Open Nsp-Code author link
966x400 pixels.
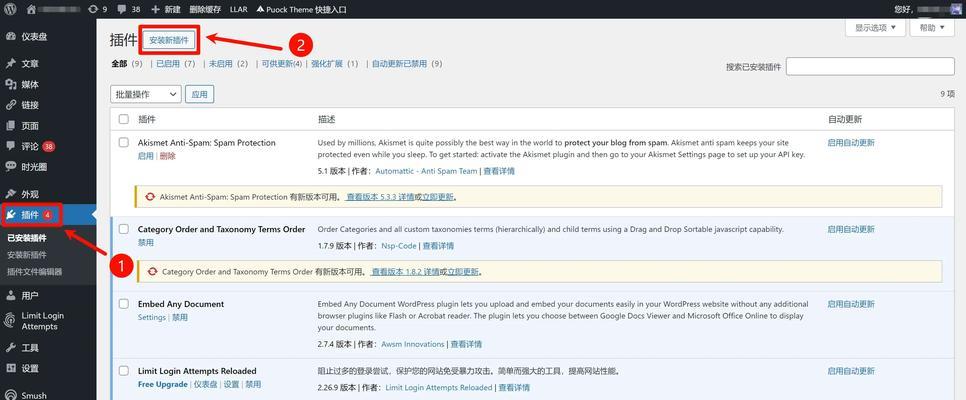pos(399,245)
